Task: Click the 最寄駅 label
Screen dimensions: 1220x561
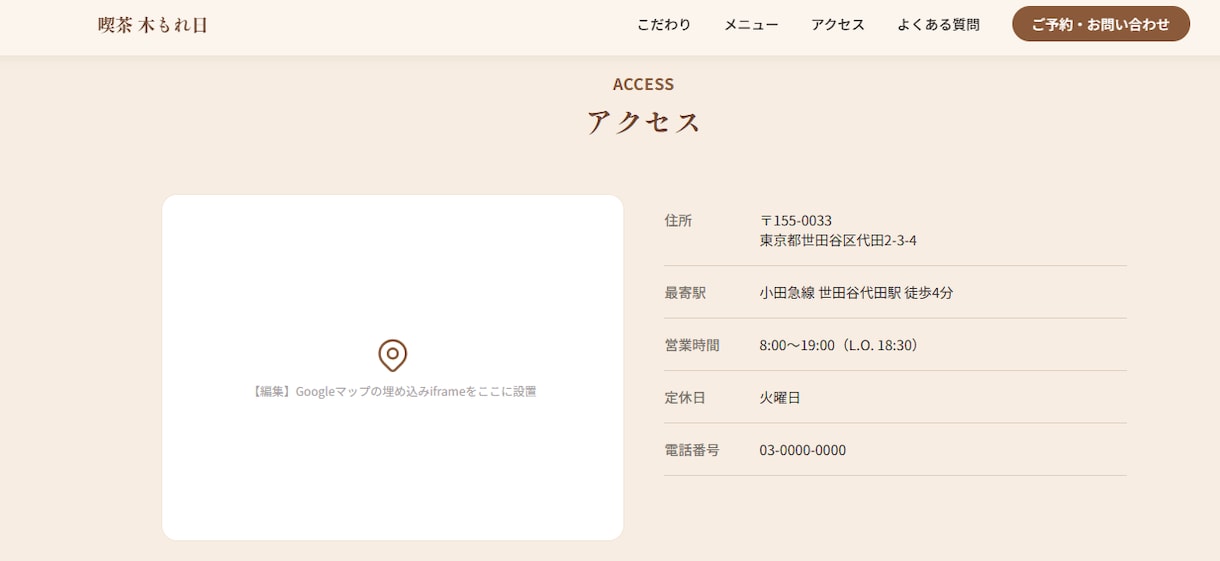Action: (685, 293)
